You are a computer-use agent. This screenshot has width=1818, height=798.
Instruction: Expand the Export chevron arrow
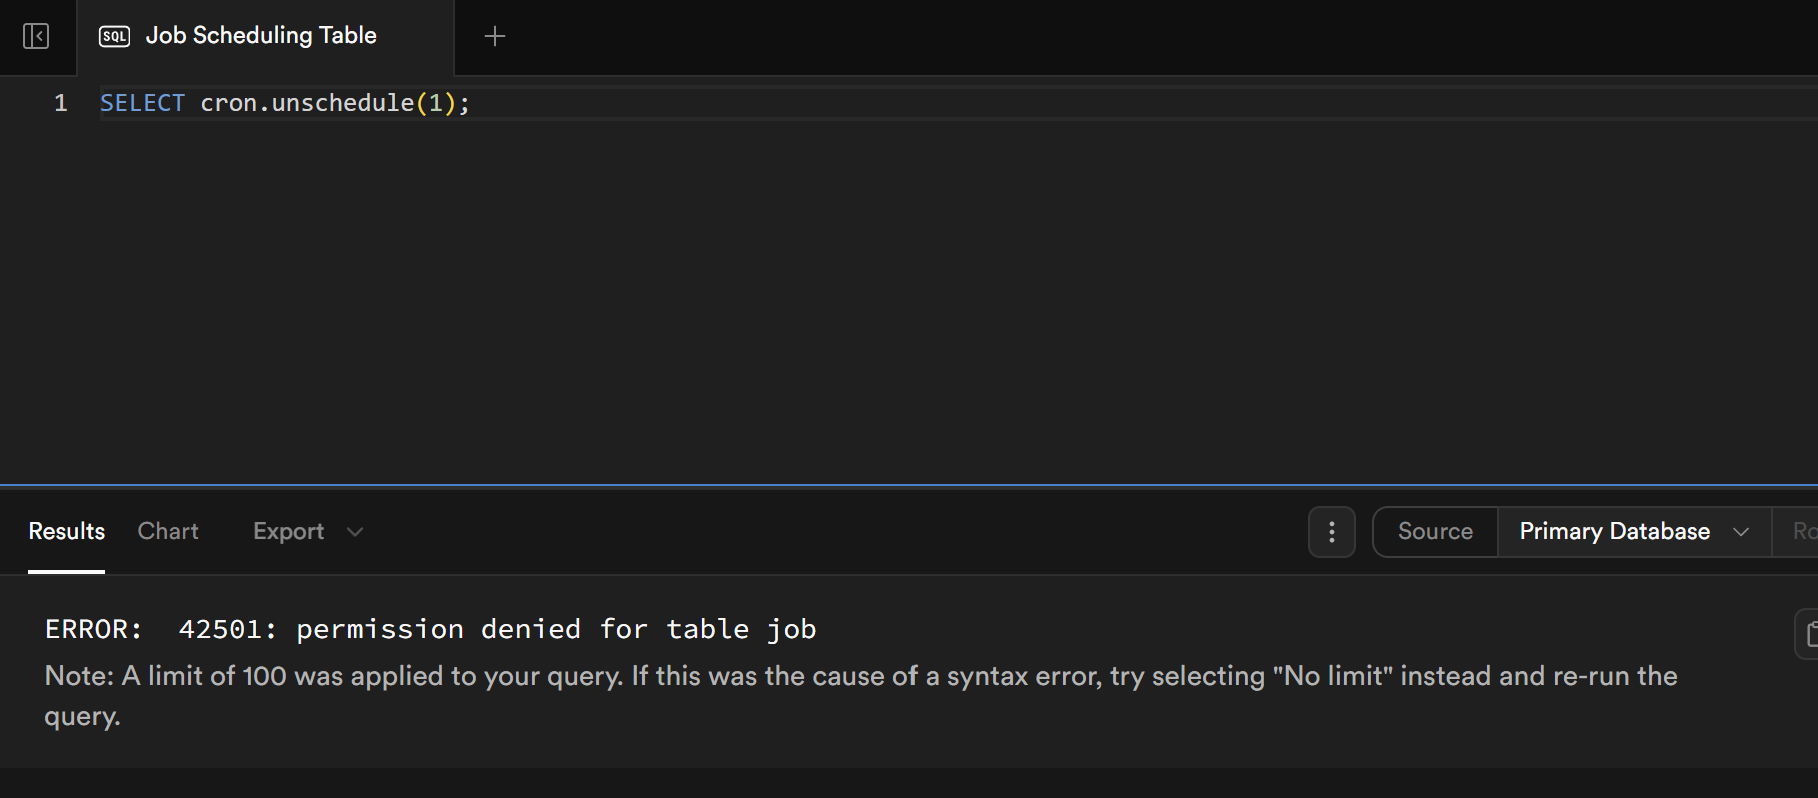tap(355, 532)
